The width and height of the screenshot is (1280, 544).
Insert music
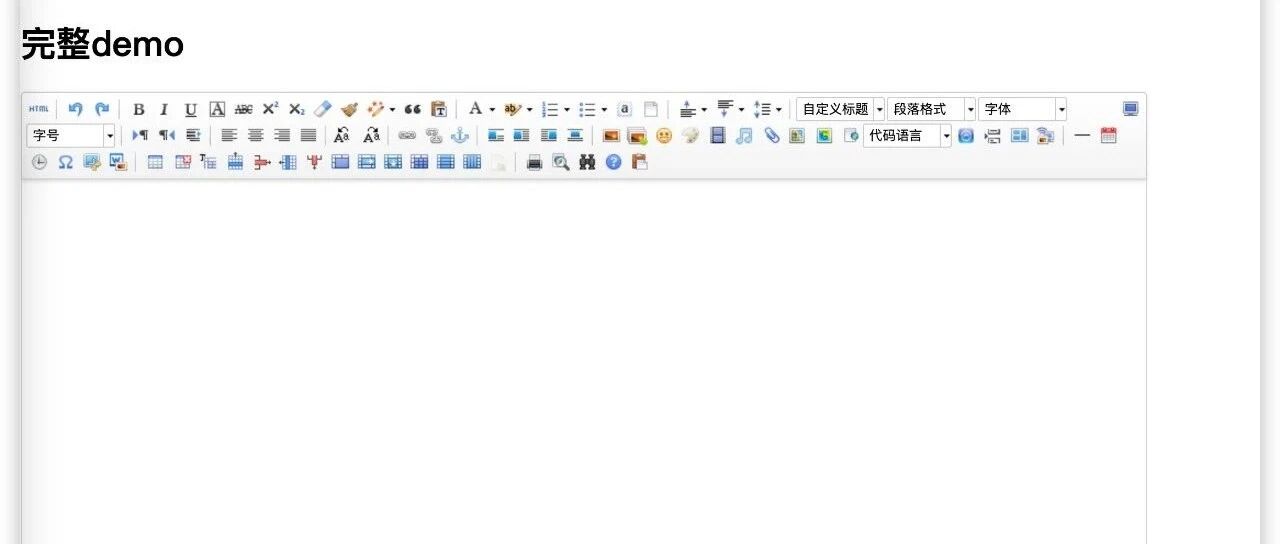(744, 135)
